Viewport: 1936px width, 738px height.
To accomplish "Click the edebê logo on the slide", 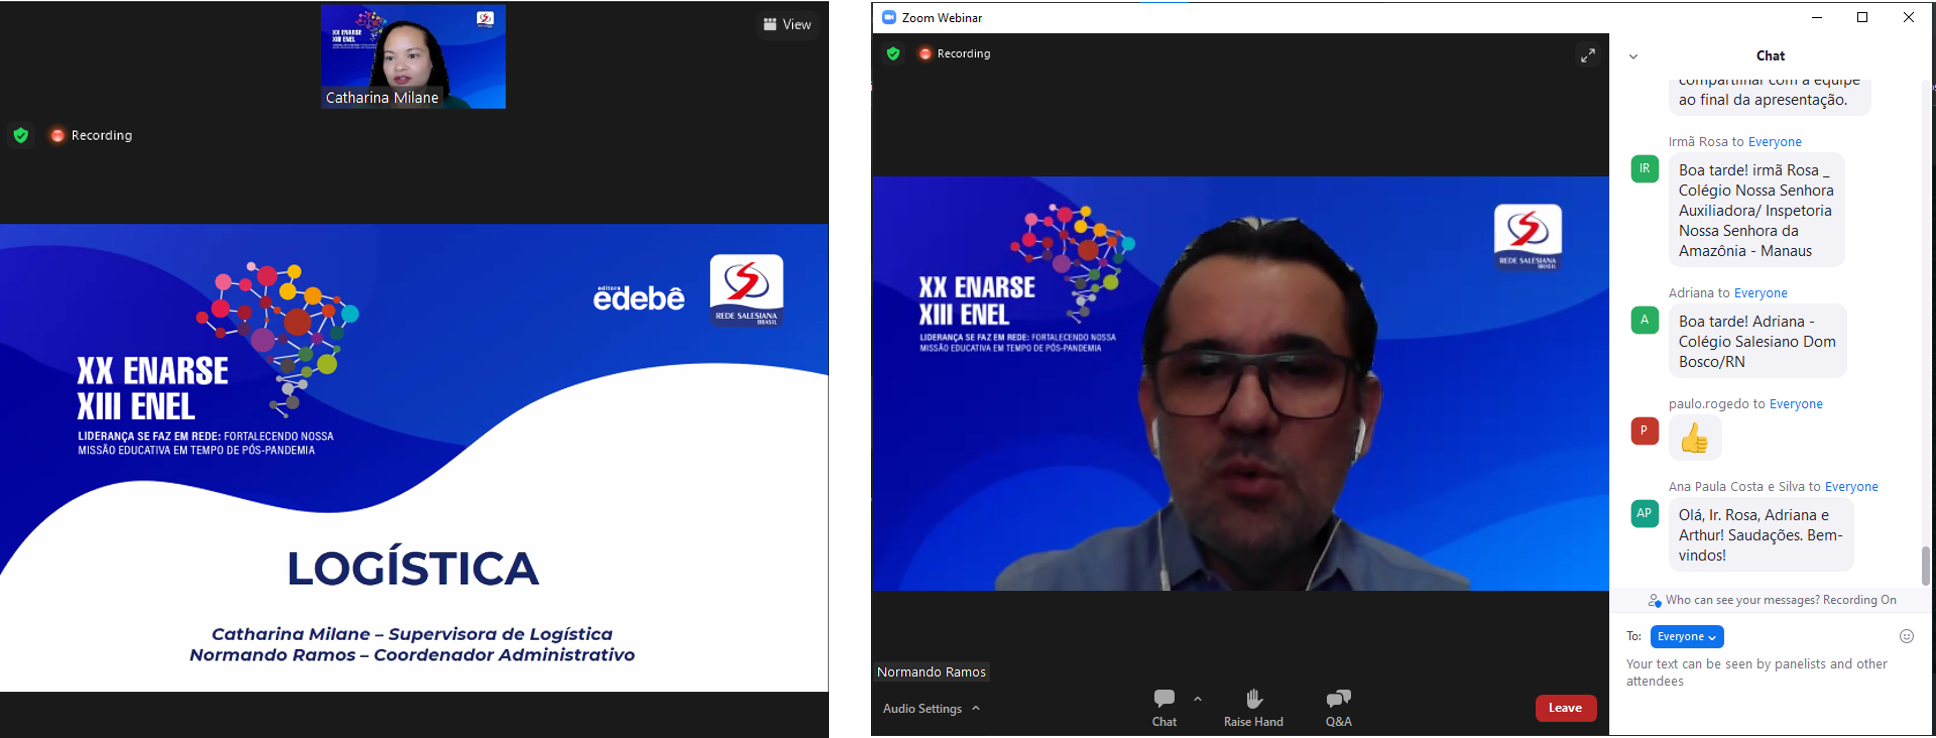I will 639,297.
